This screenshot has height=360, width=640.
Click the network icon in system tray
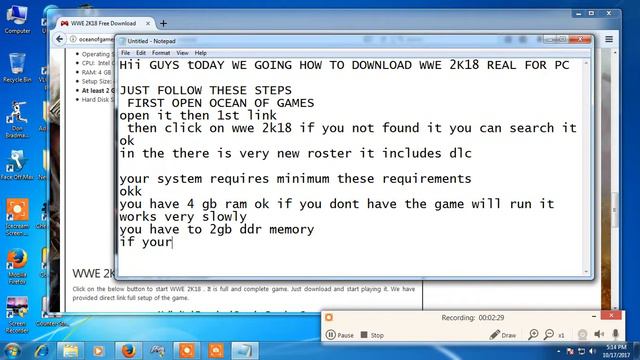pyautogui.click(x=581, y=351)
